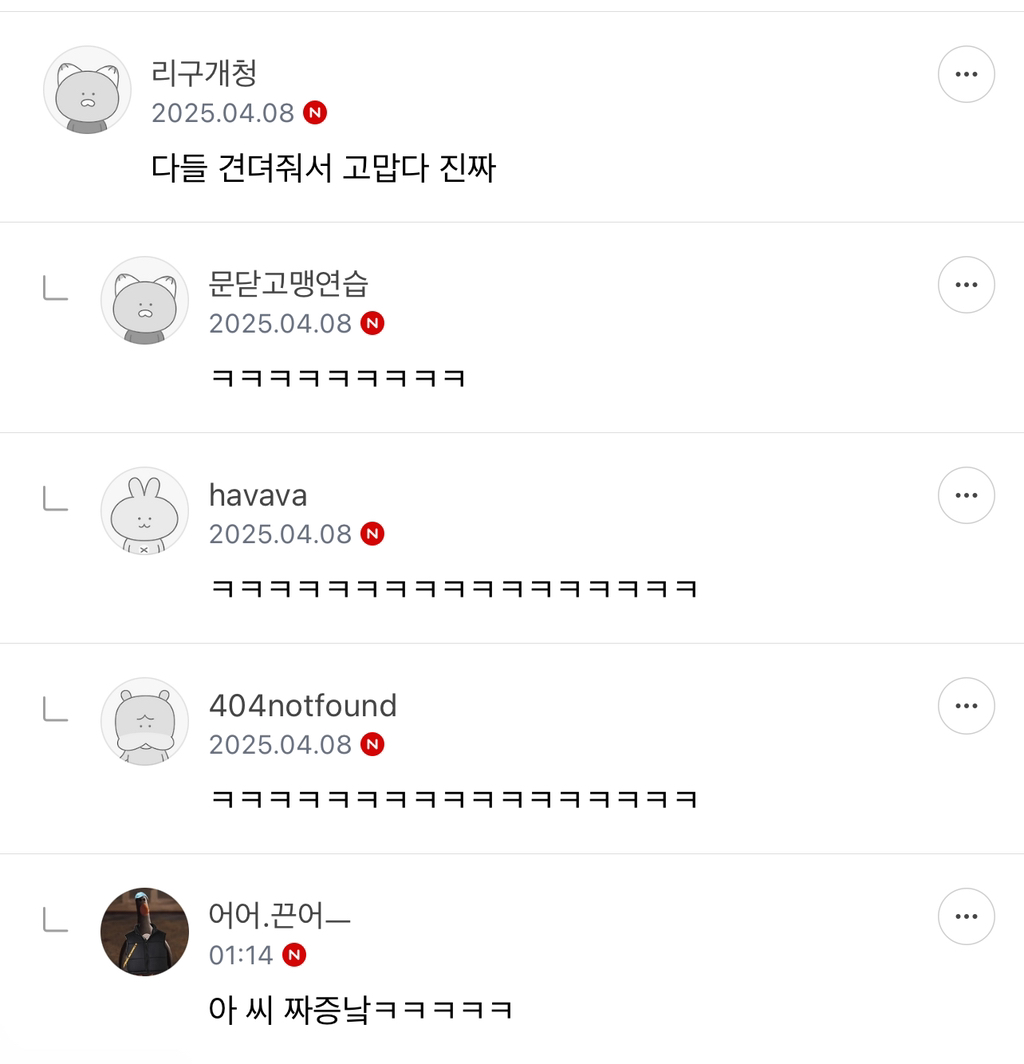This screenshot has height=1064, width=1024.
Task: Select the comment text 다들 견뎌줘서 고맙다 진짜
Action: point(323,168)
